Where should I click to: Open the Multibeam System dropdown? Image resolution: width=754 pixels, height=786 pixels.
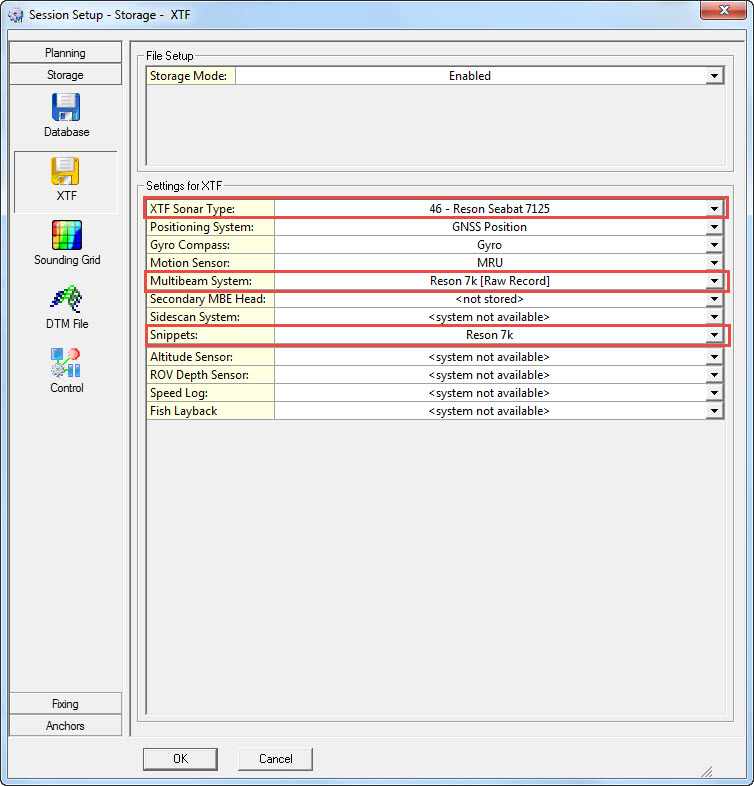[x=714, y=281]
